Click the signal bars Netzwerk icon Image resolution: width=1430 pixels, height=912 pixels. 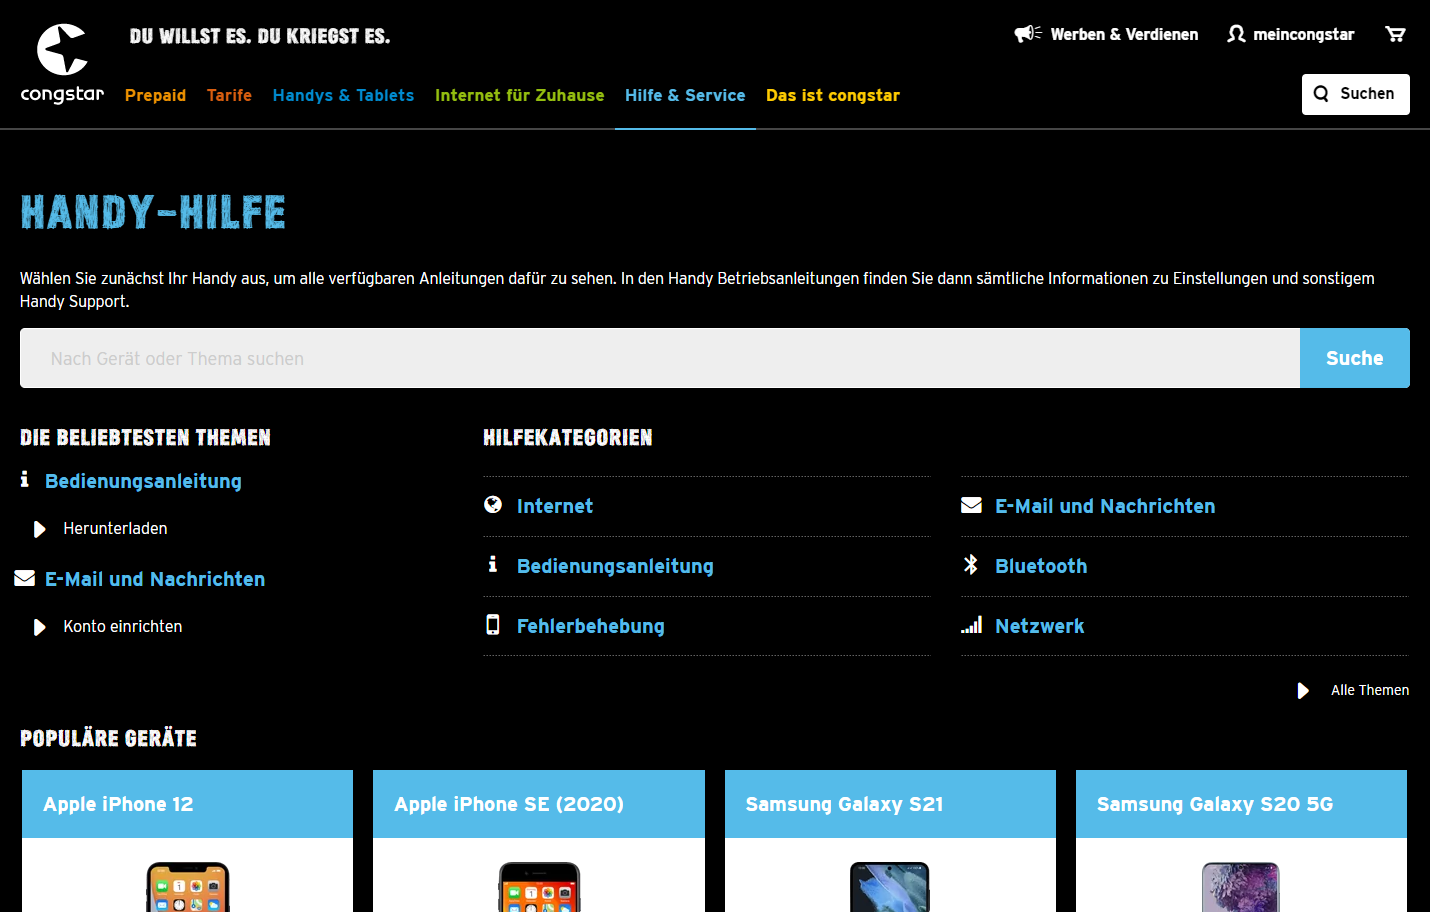971,625
